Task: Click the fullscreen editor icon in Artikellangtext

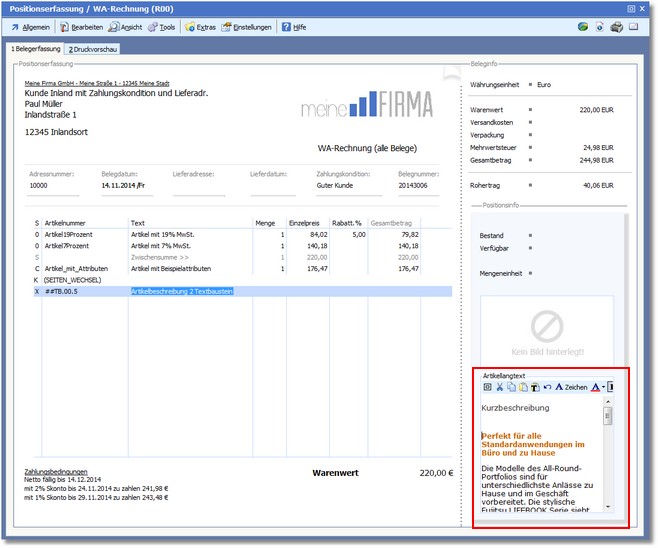Action: tap(487, 387)
